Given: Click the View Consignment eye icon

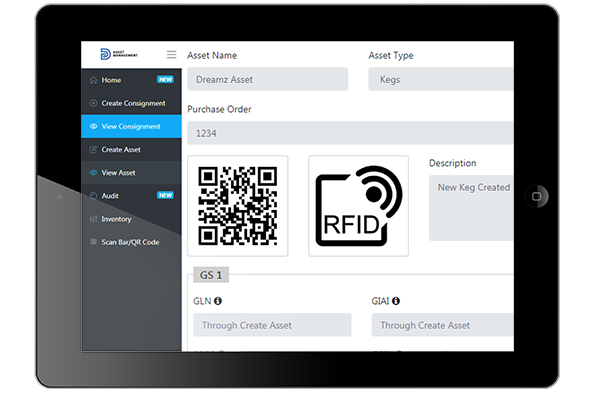Looking at the screenshot, I should [93, 126].
